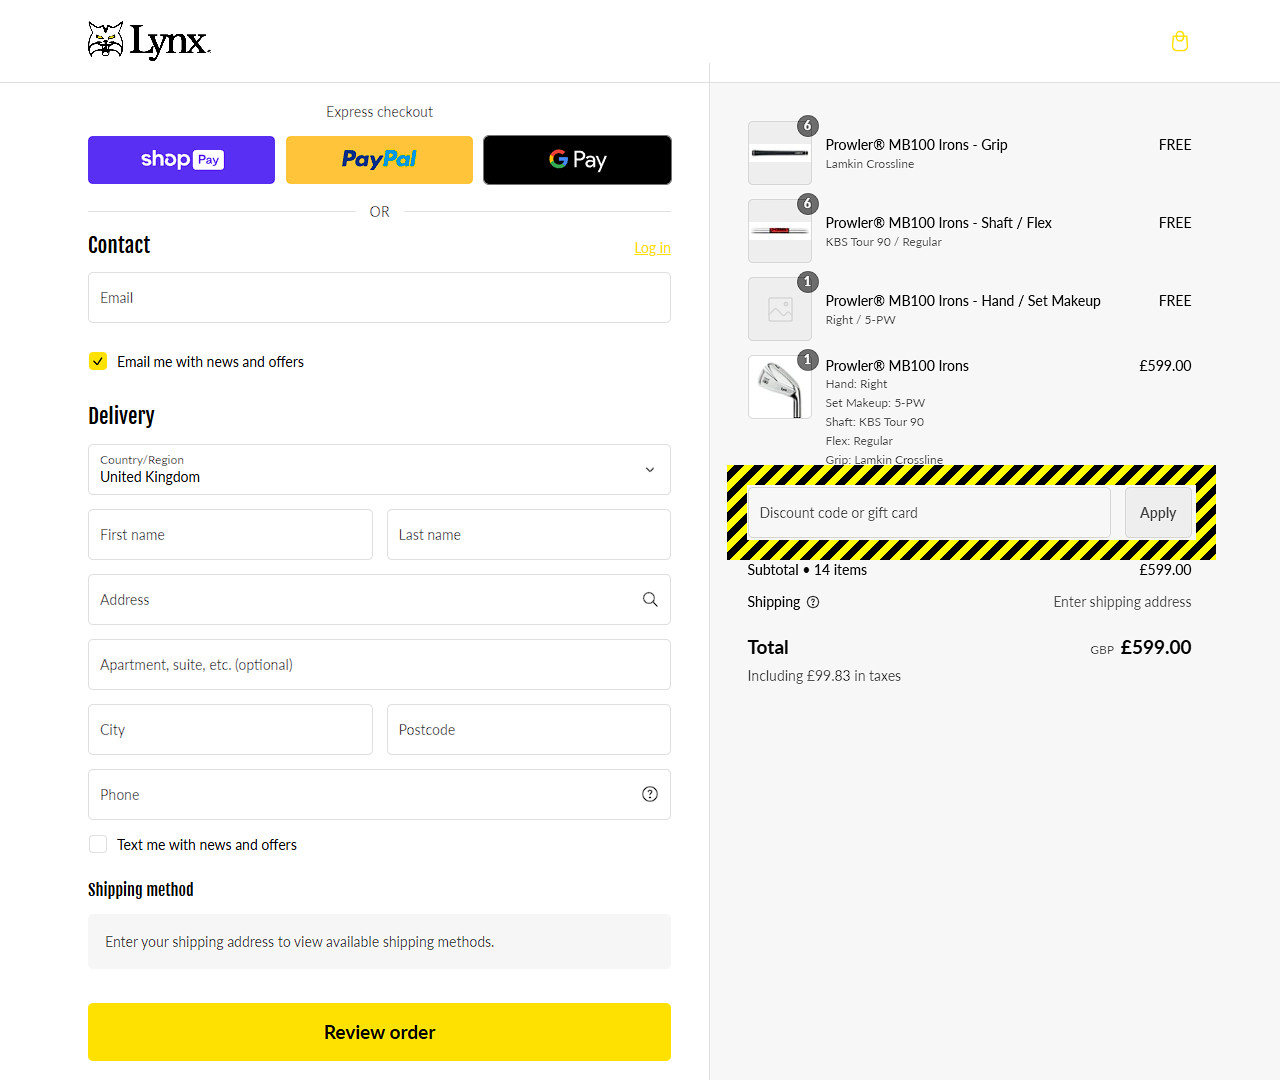Click the total '£599.00' amount
This screenshot has width=1280, height=1080.
pyautogui.click(x=1156, y=647)
